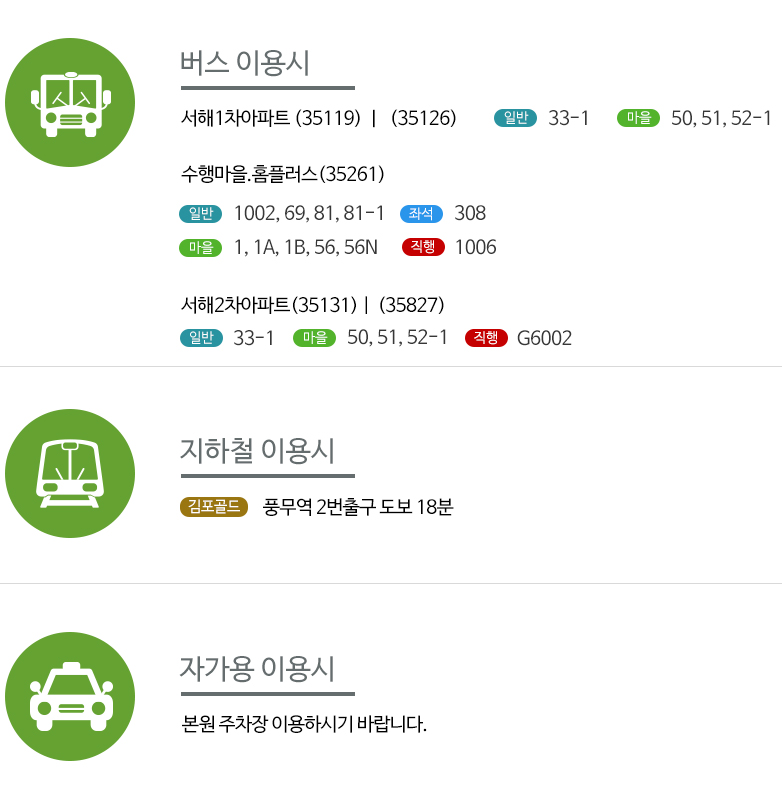
Task: Click the 마을 badge in 서해2차아파트 row
Action: [x=315, y=338]
